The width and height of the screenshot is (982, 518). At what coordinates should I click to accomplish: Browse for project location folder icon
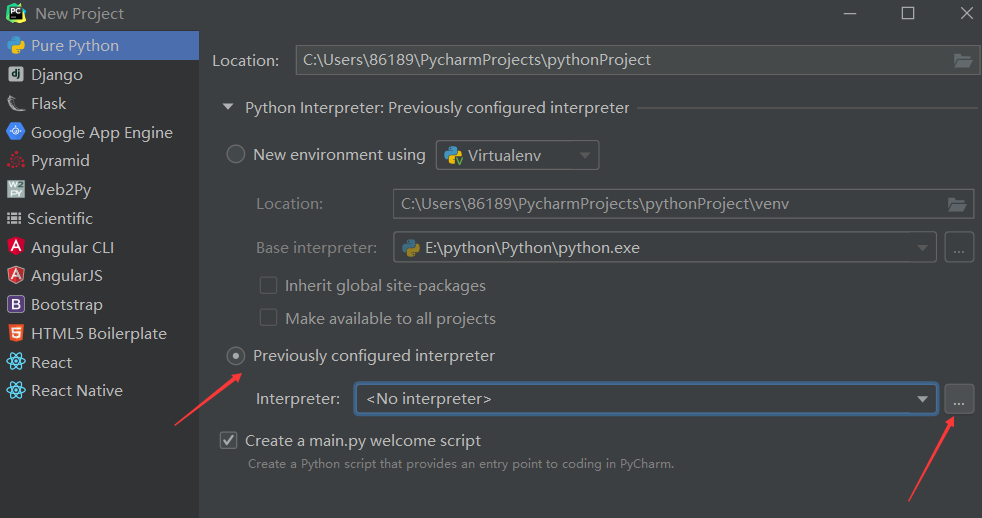tap(963, 60)
